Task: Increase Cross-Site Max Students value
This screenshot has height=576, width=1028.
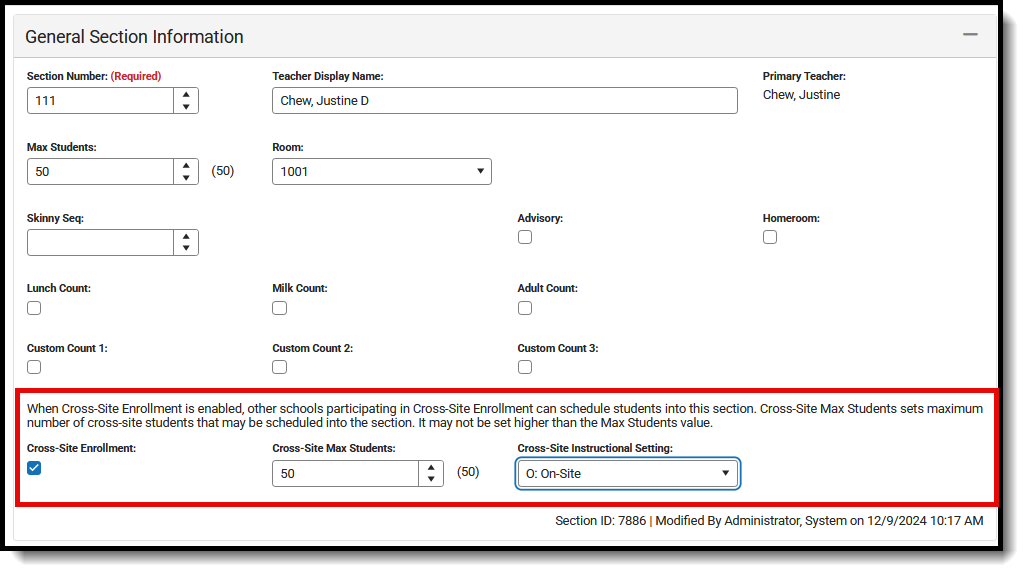Action: pos(430,467)
